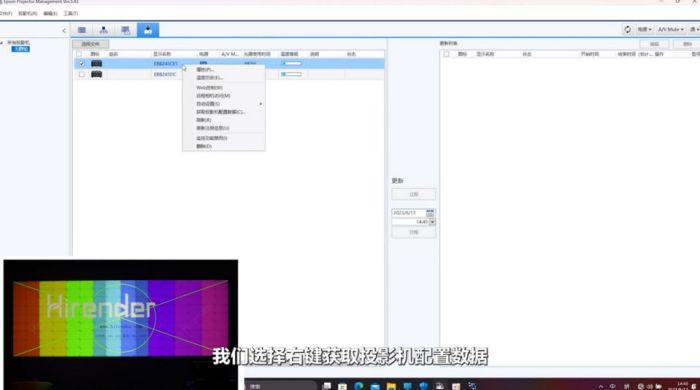Click the highlighted blue projector update tab icon
Image resolution: width=700 pixels, height=390 pixels.
tap(148, 30)
